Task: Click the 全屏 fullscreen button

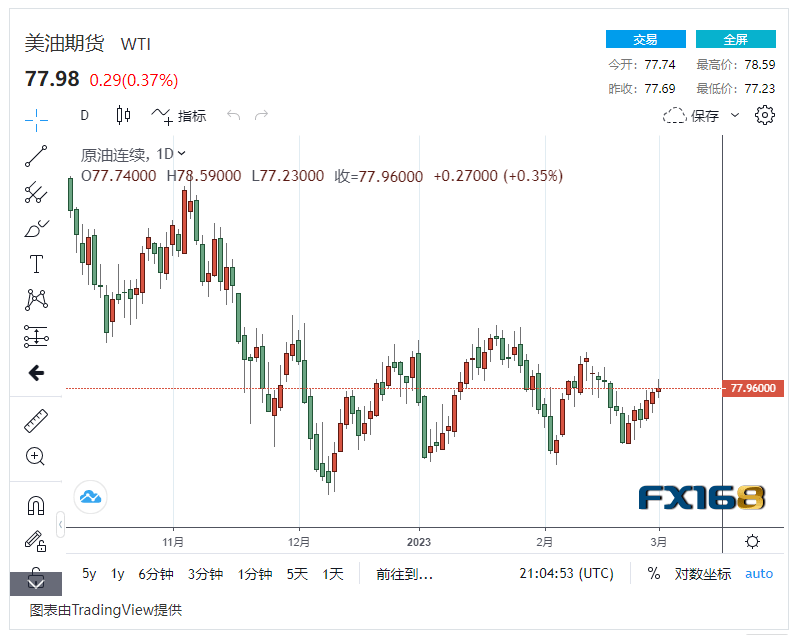Action: coord(736,39)
